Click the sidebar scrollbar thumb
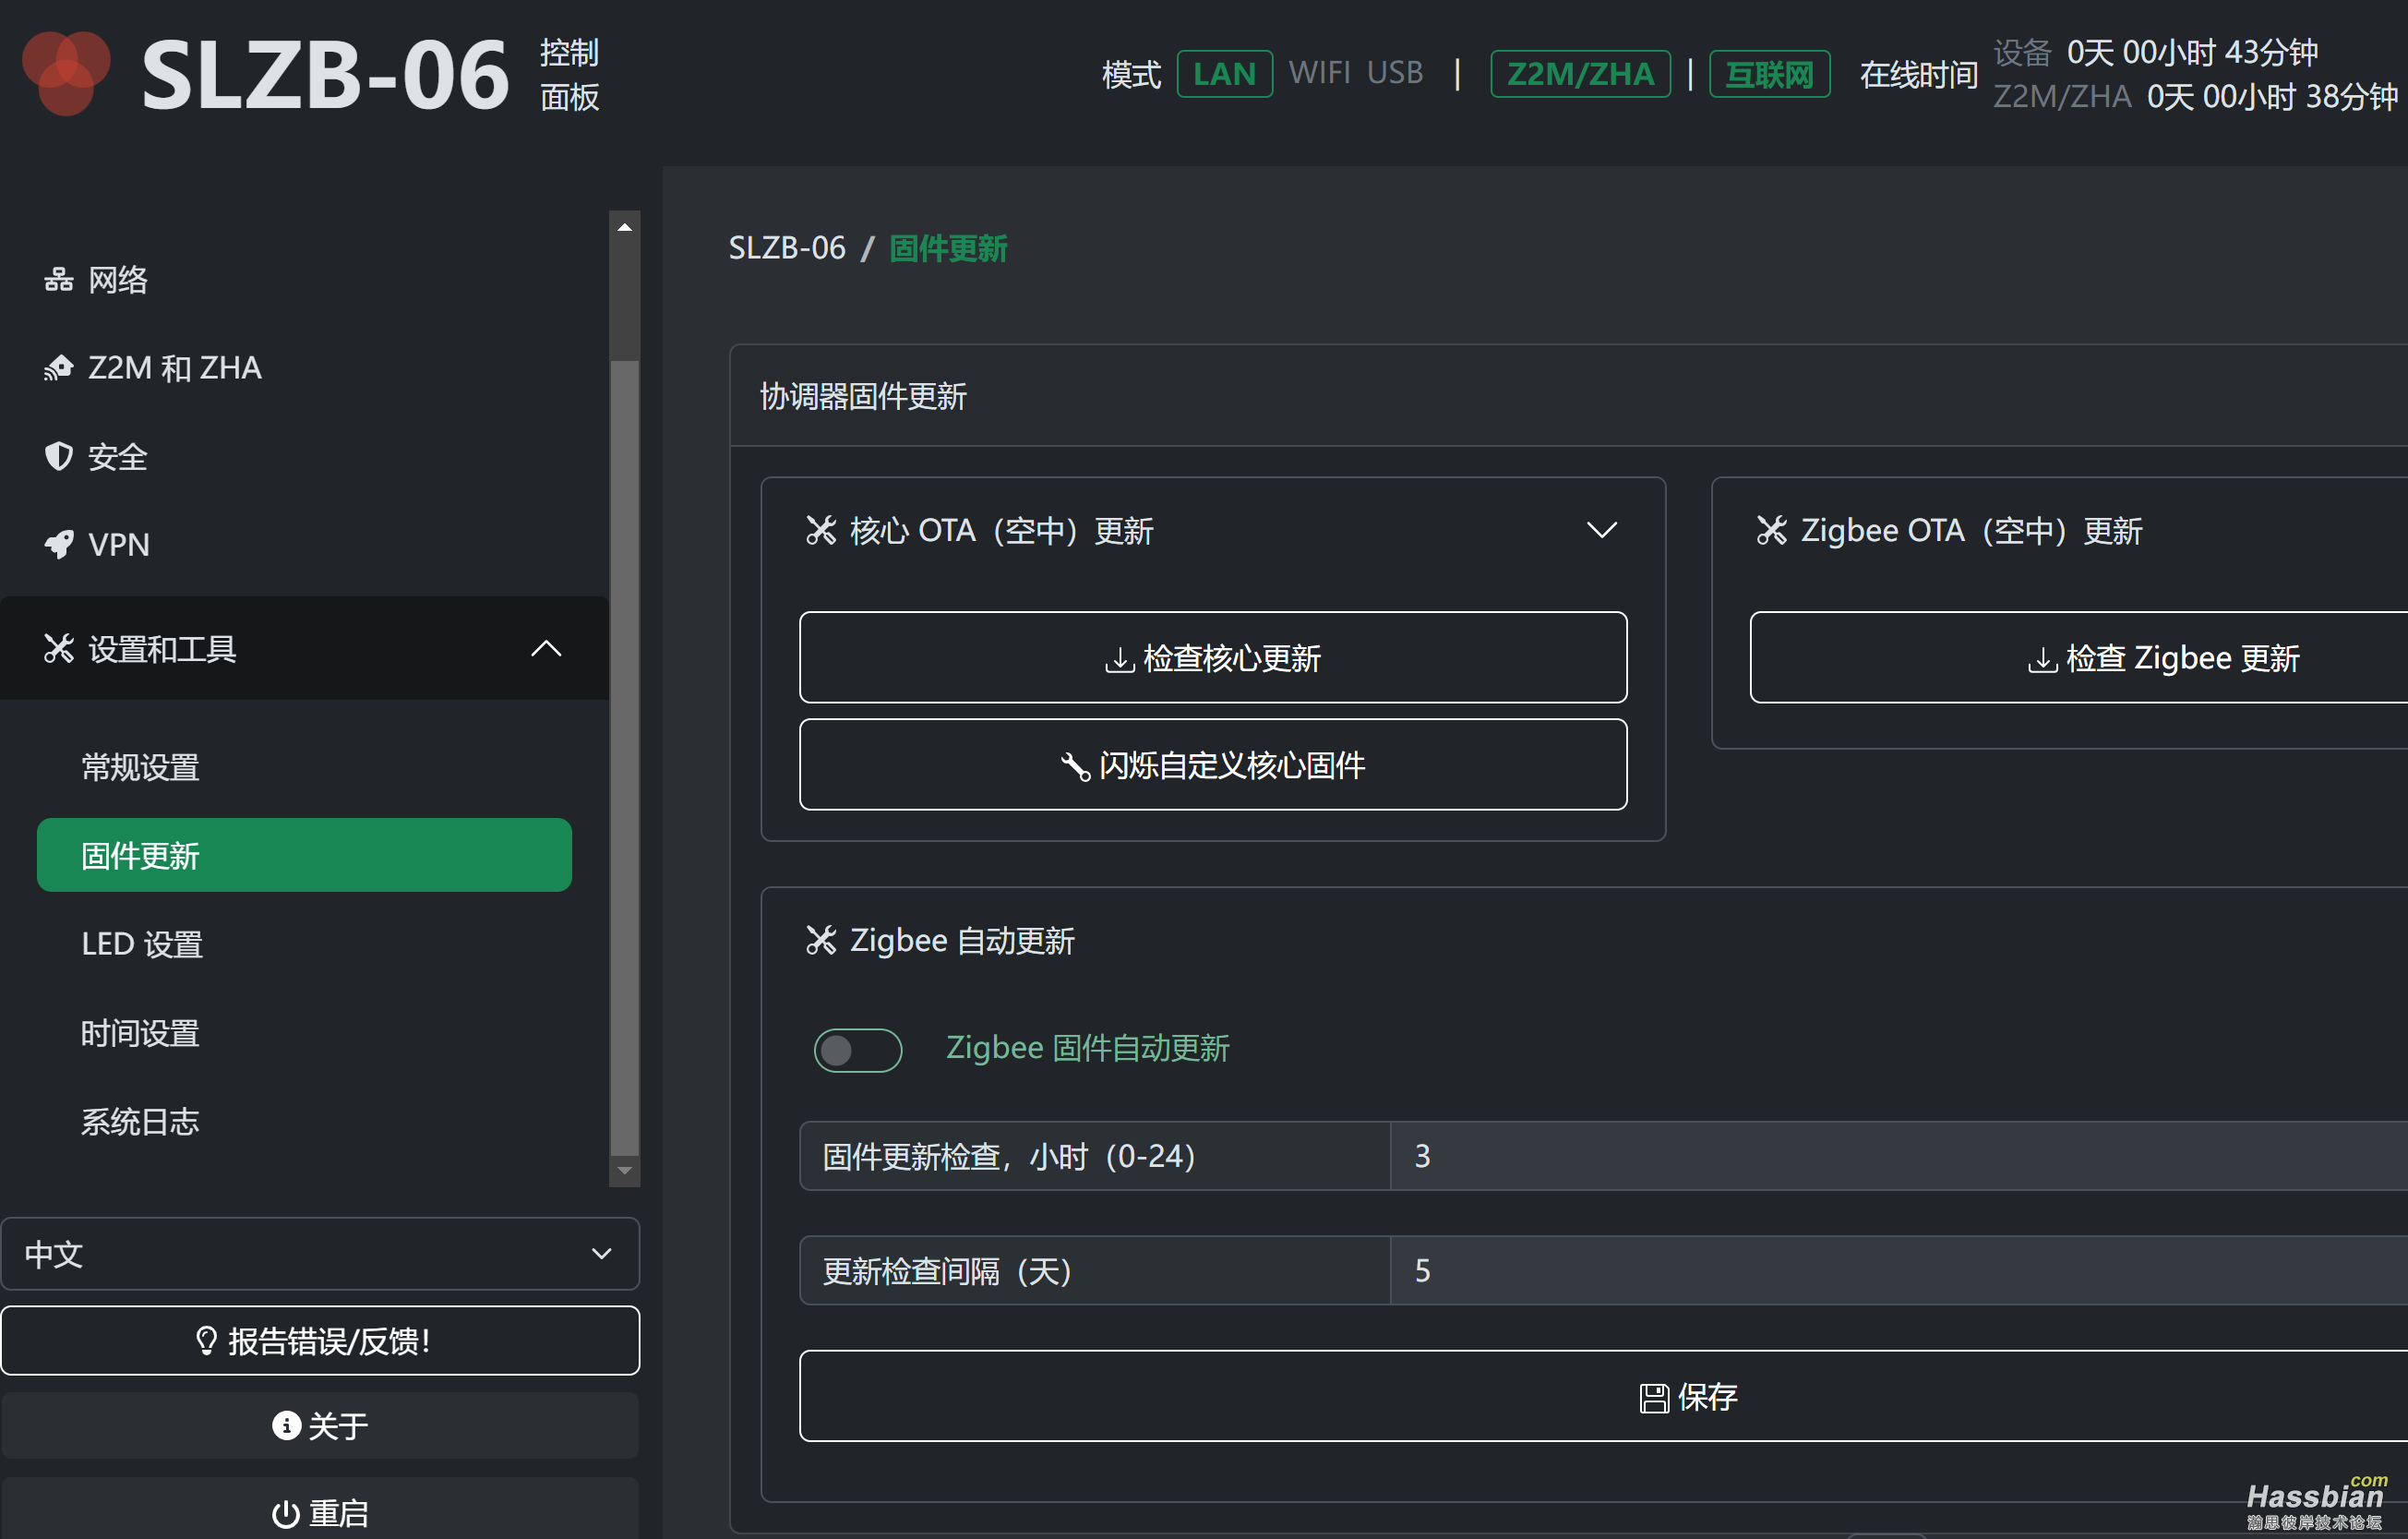This screenshot has height=1539, width=2408. click(x=625, y=756)
